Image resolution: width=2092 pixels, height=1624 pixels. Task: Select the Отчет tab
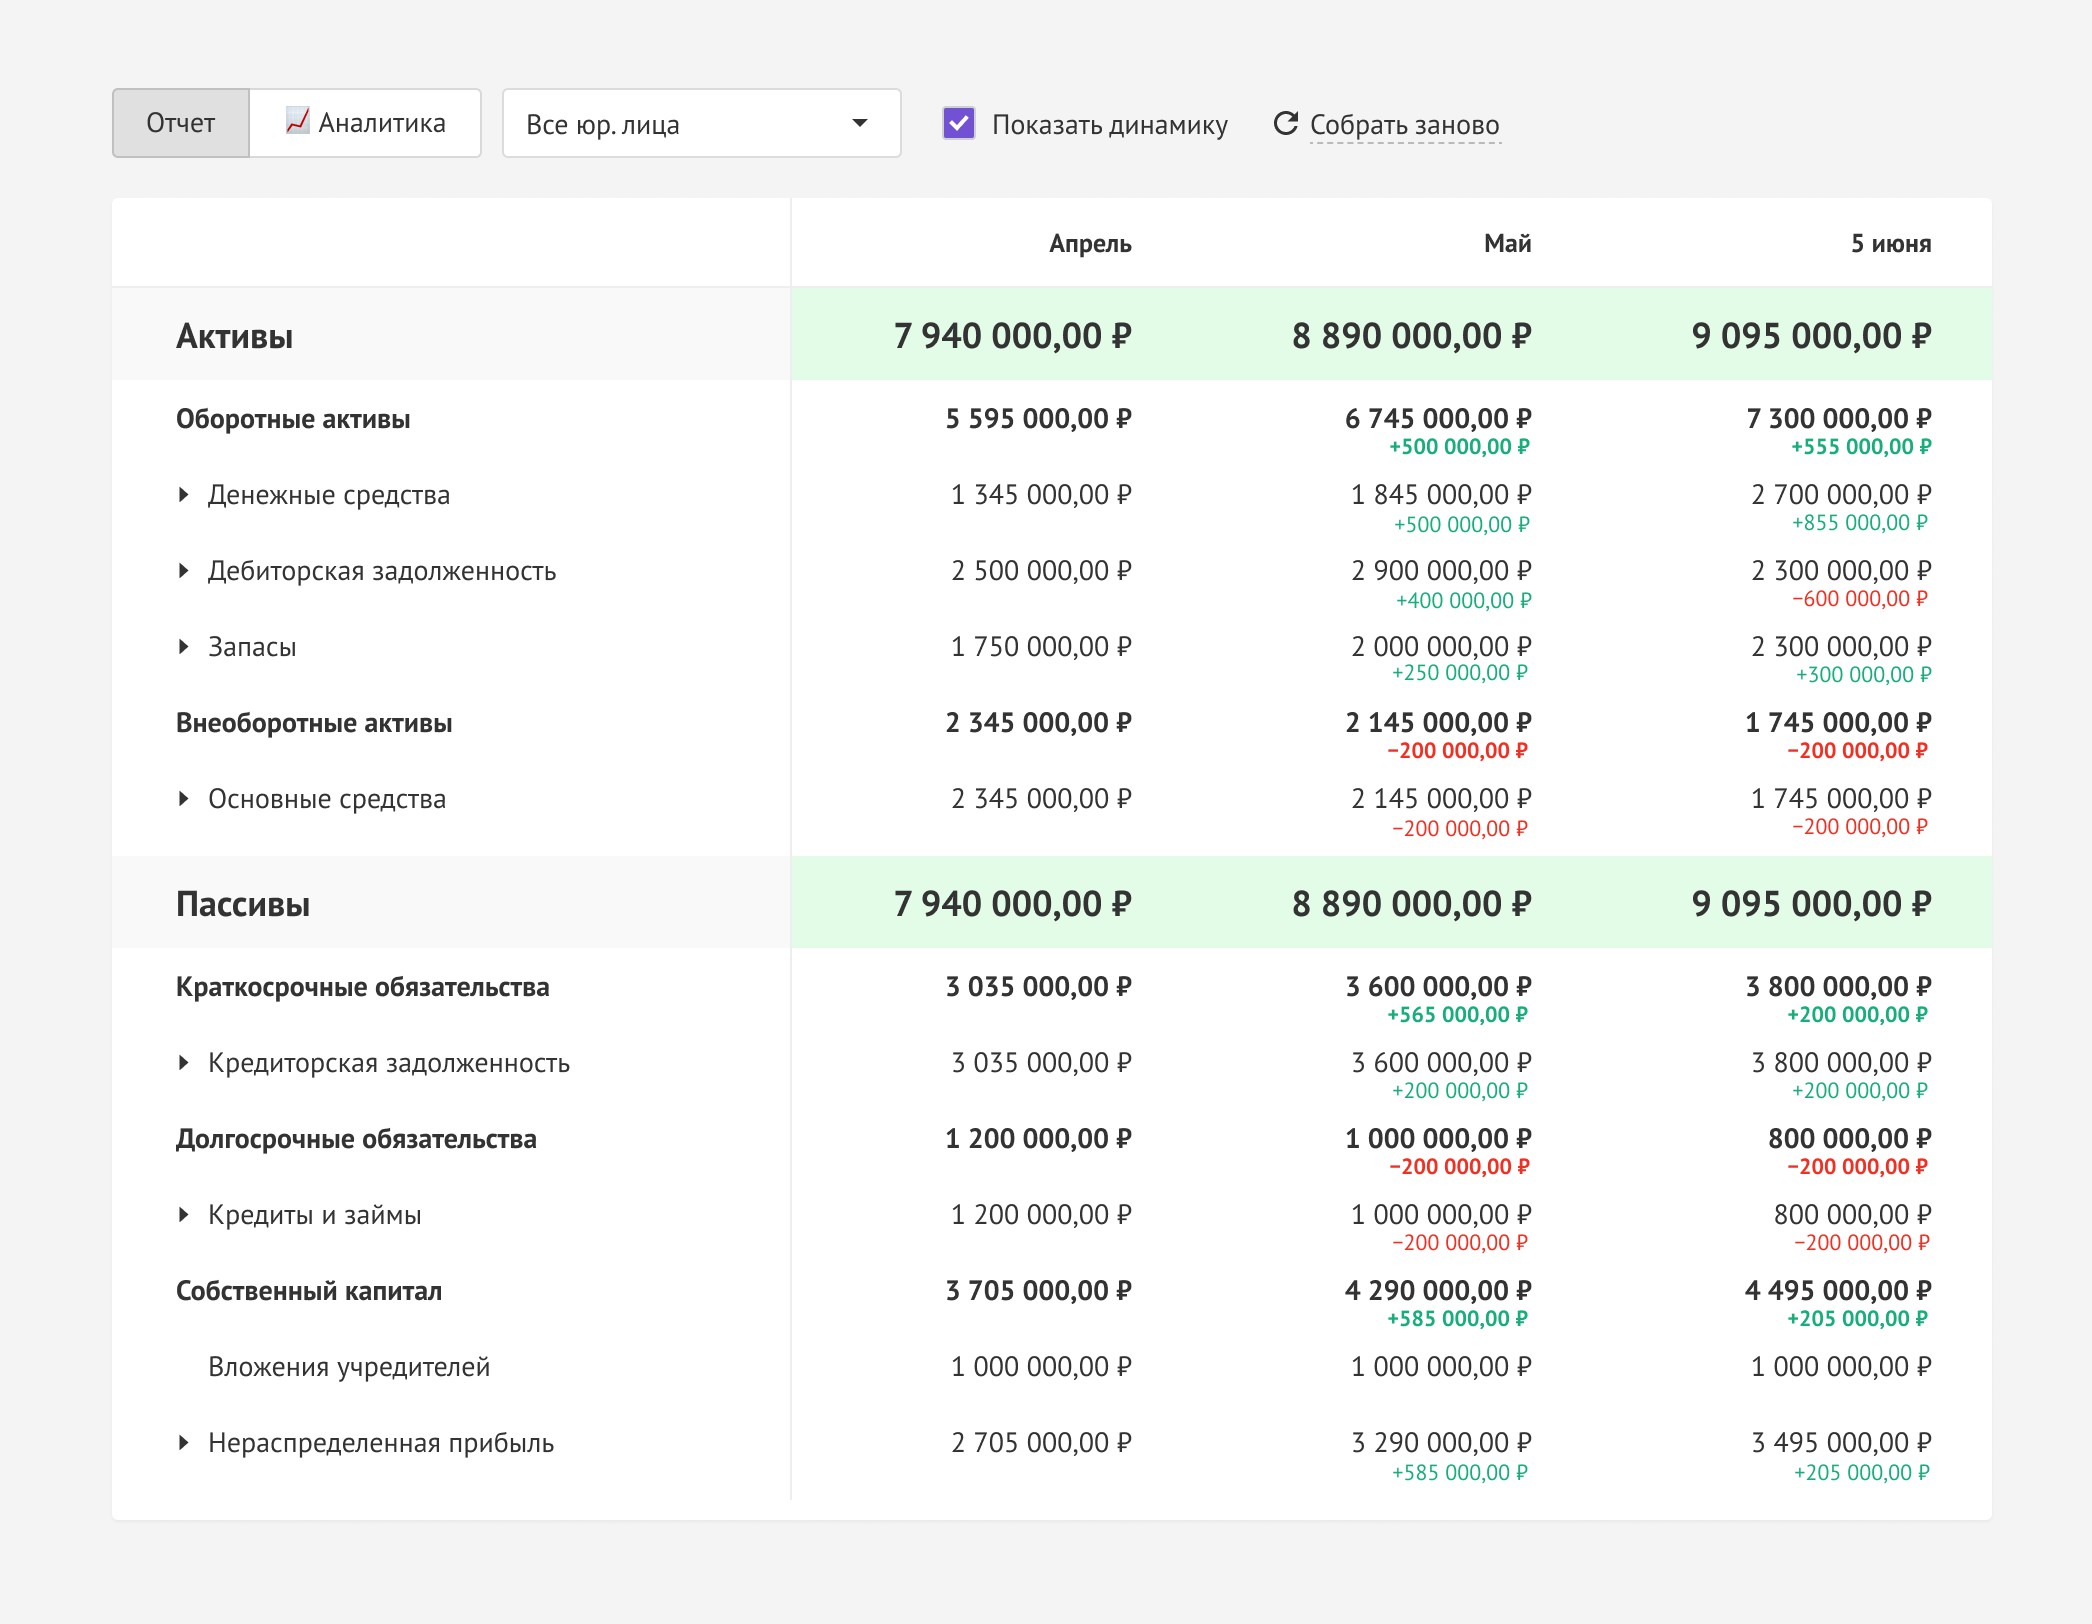pyautogui.click(x=181, y=123)
